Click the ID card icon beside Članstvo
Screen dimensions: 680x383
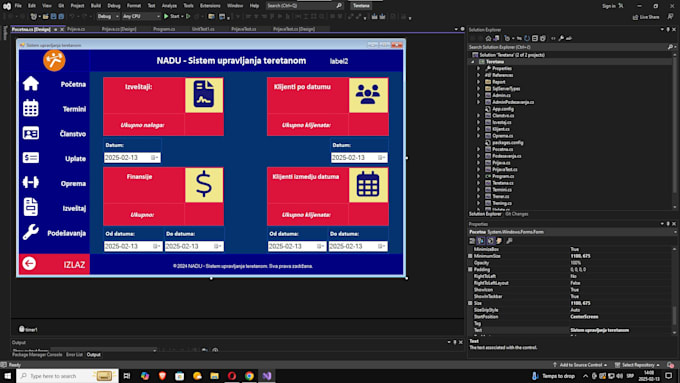click(31, 133)
